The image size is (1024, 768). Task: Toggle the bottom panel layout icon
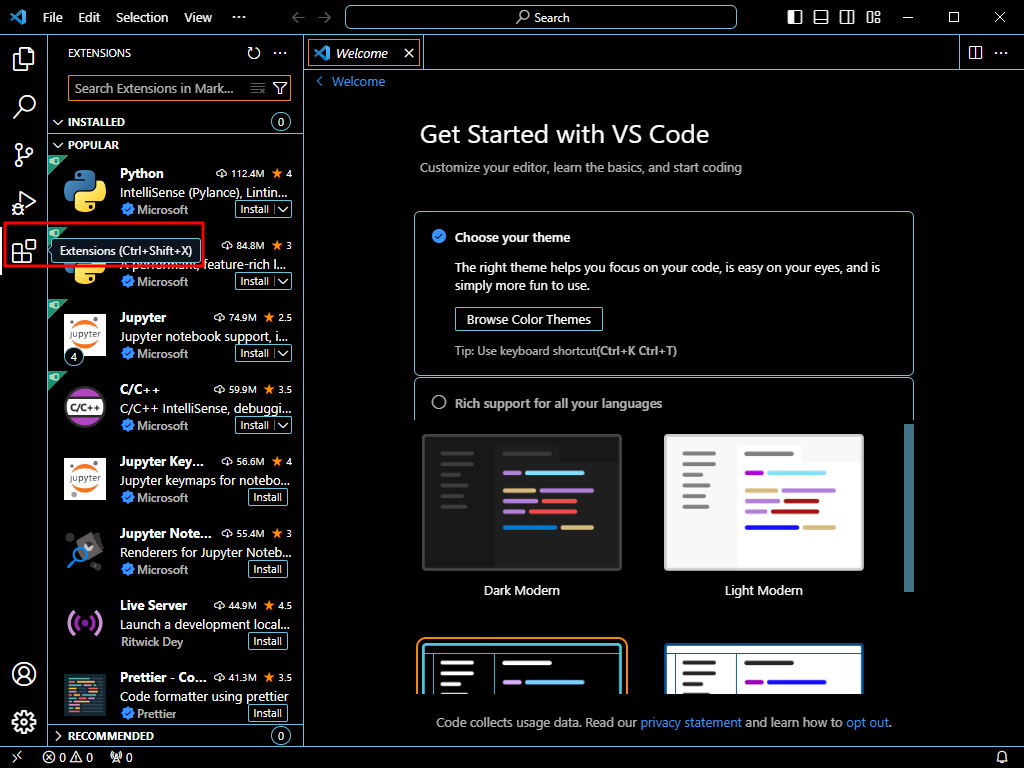click(821, 18)
